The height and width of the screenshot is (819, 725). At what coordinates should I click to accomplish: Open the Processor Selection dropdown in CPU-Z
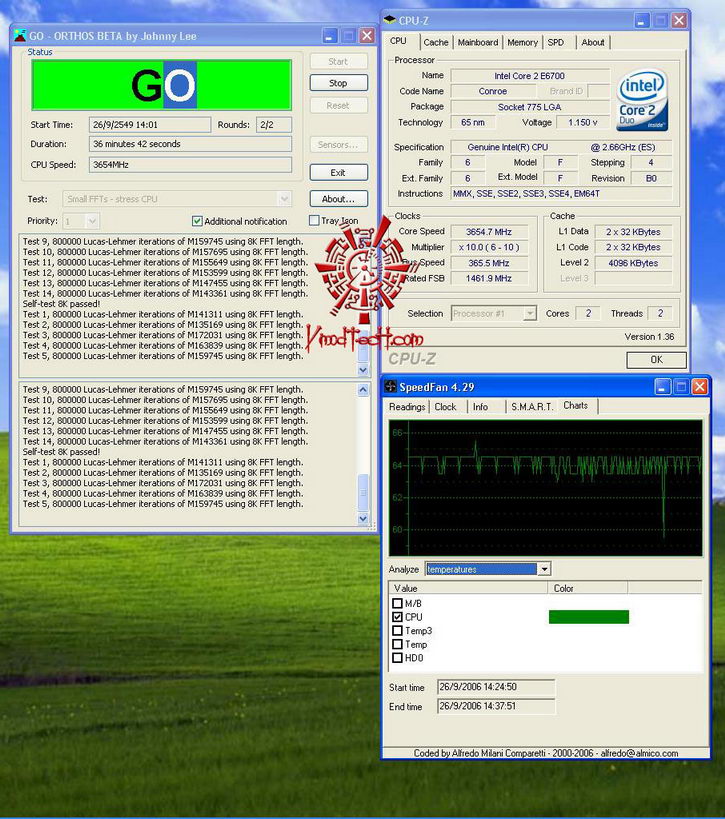(x=530, y=313)
